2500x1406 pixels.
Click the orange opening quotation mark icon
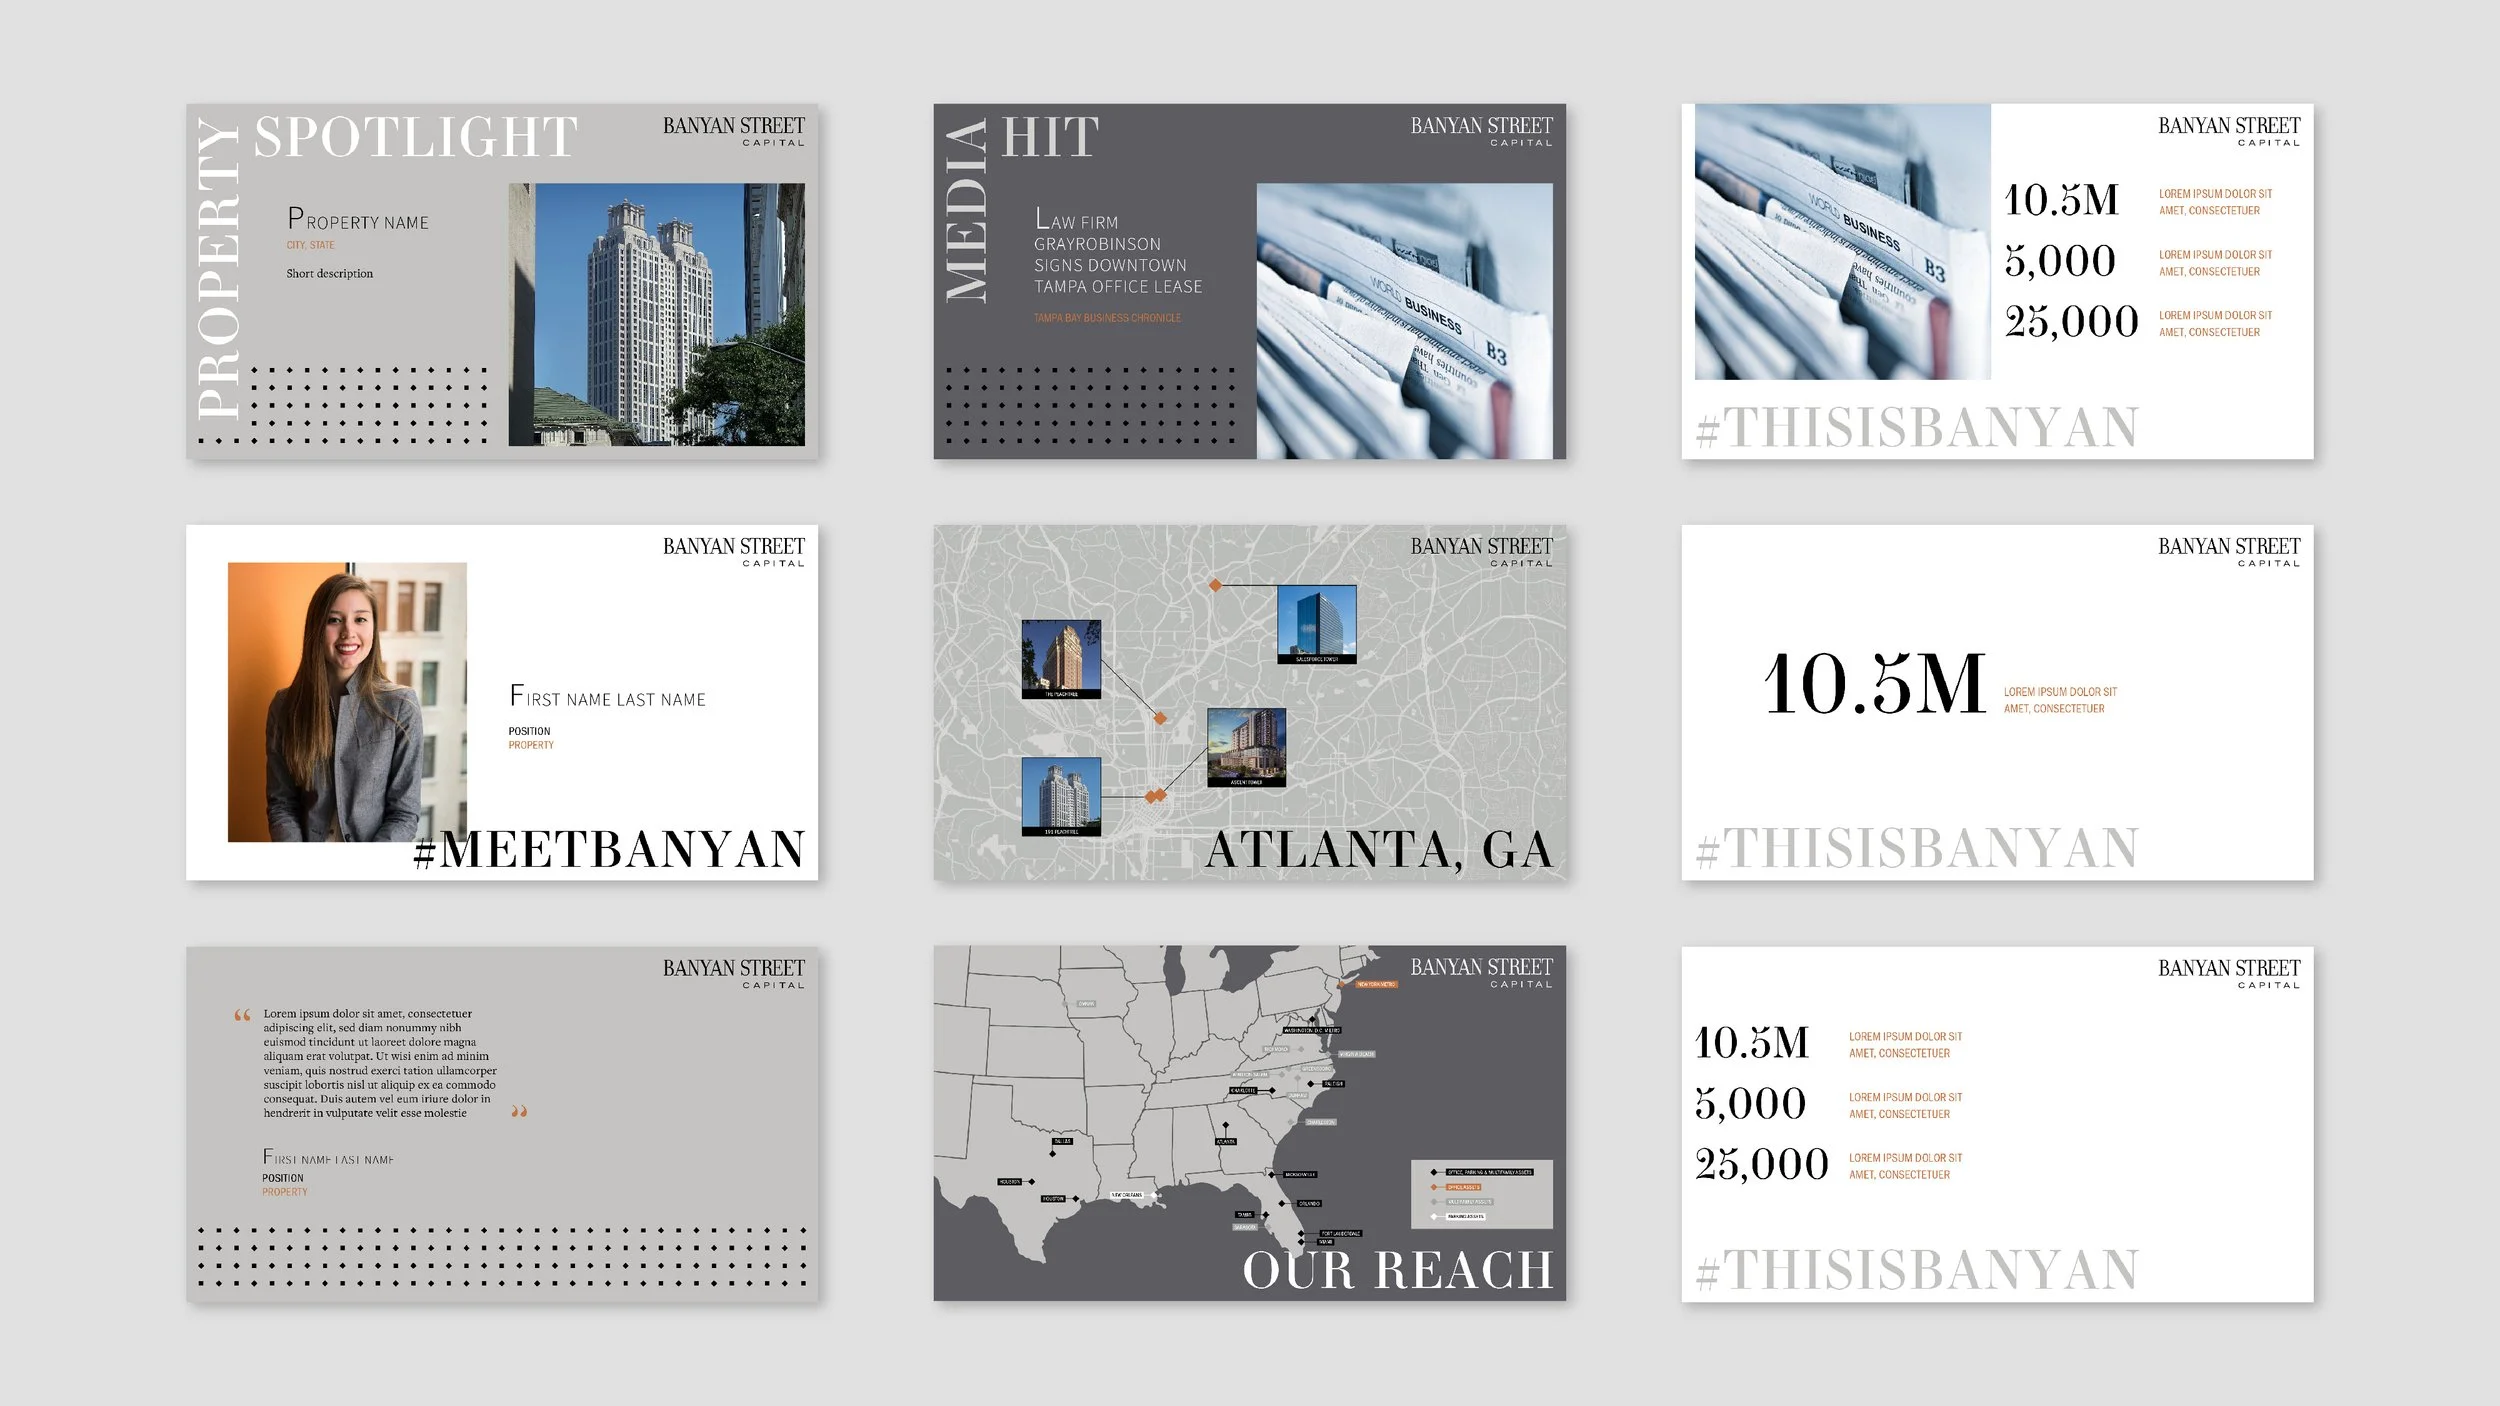pyautogui.click(x=242, y=1016)
